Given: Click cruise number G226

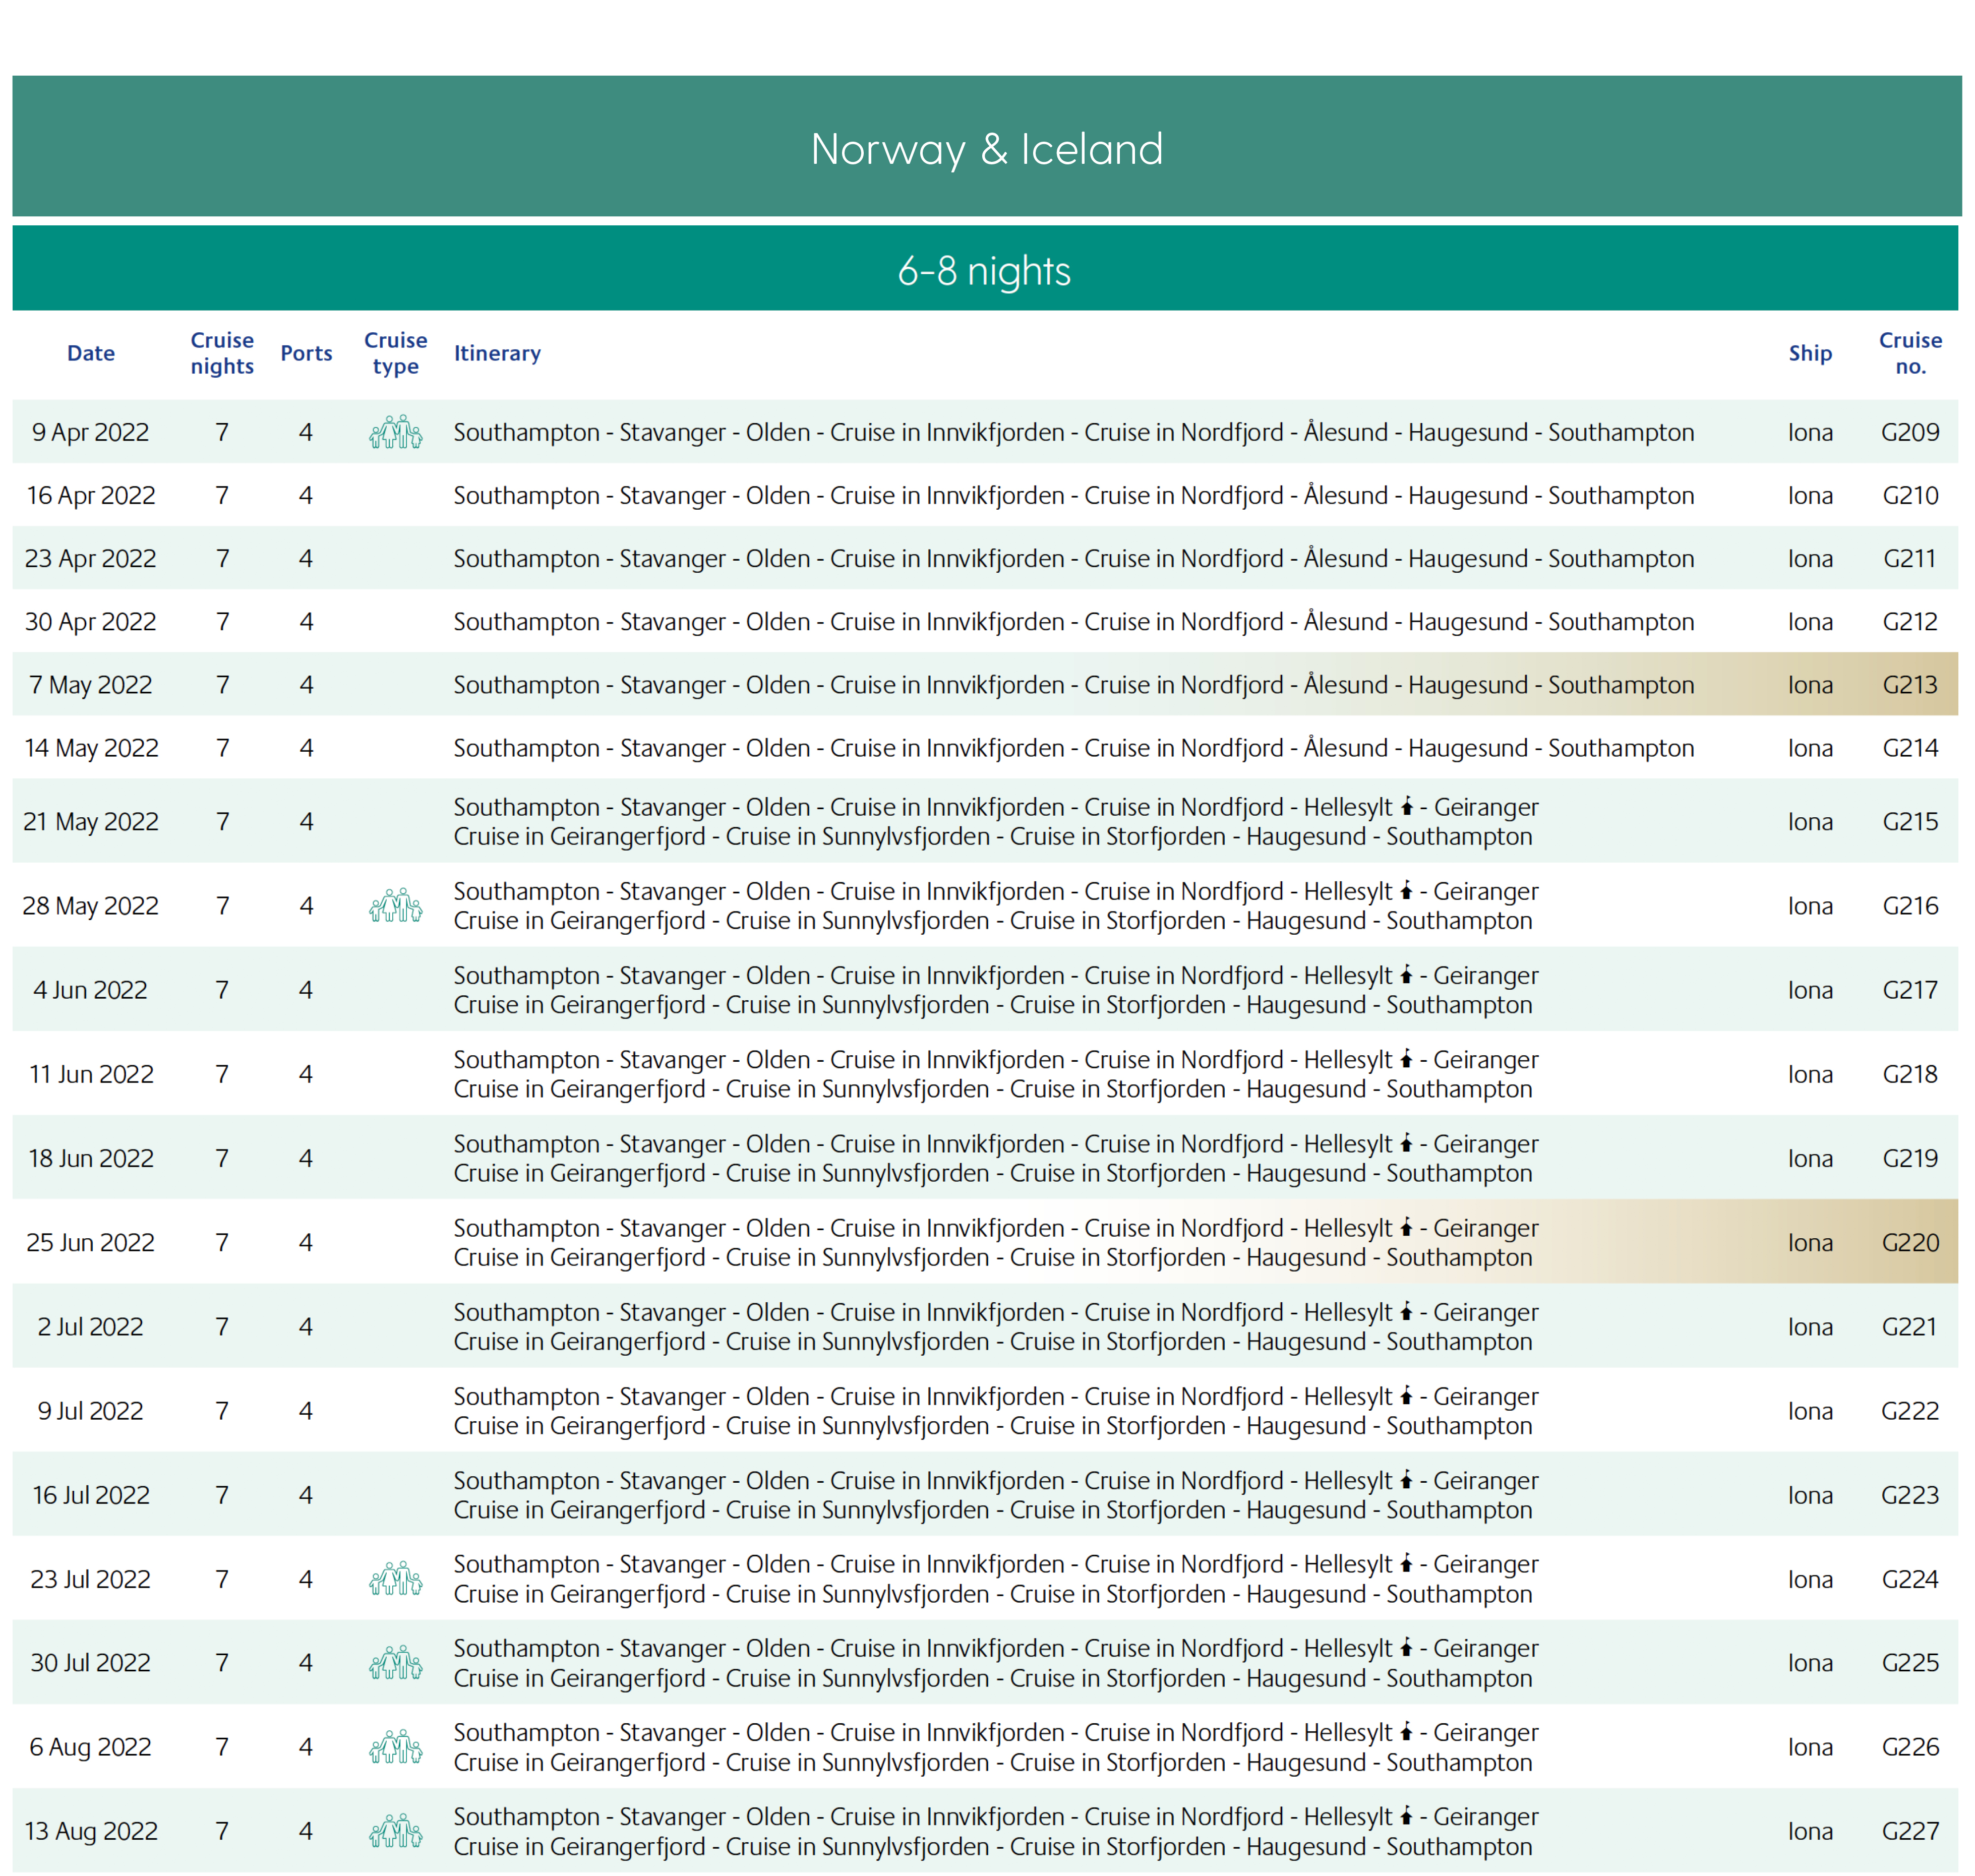Looking at the screenshot, I should point(1910,1747).
